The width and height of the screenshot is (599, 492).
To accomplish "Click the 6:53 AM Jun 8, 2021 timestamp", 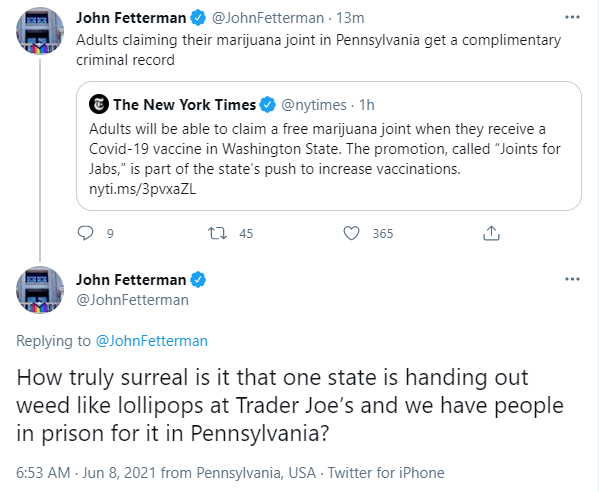I will click(86, 473).
